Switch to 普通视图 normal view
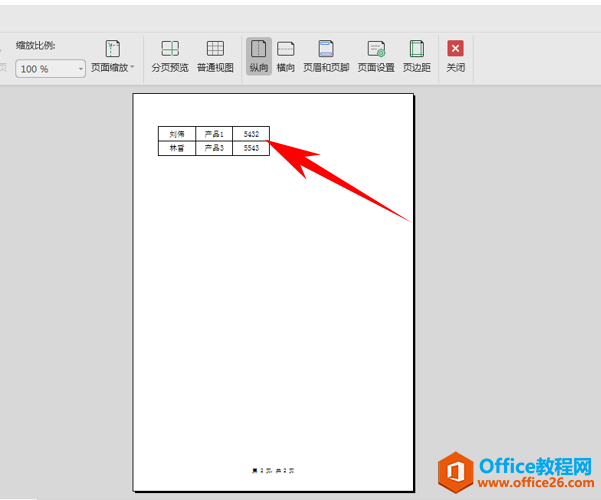The height and width of the screenshot is (500, 601). click(x=215, y=57)
